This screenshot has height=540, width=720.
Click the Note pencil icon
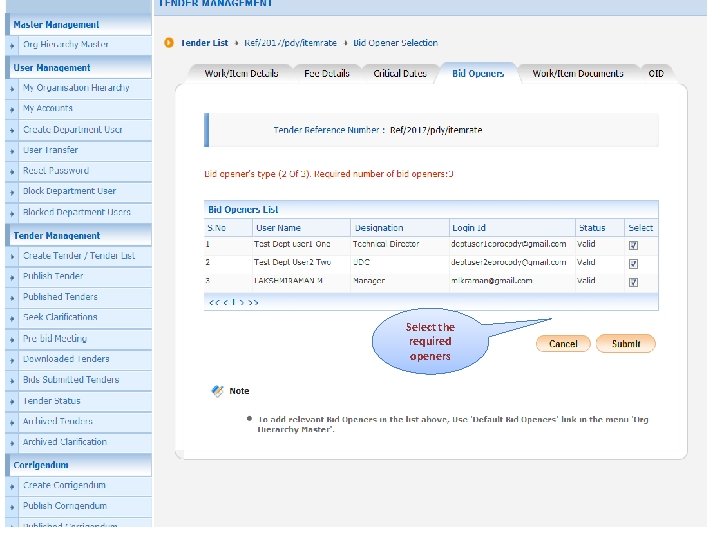[x=217, y=391]
